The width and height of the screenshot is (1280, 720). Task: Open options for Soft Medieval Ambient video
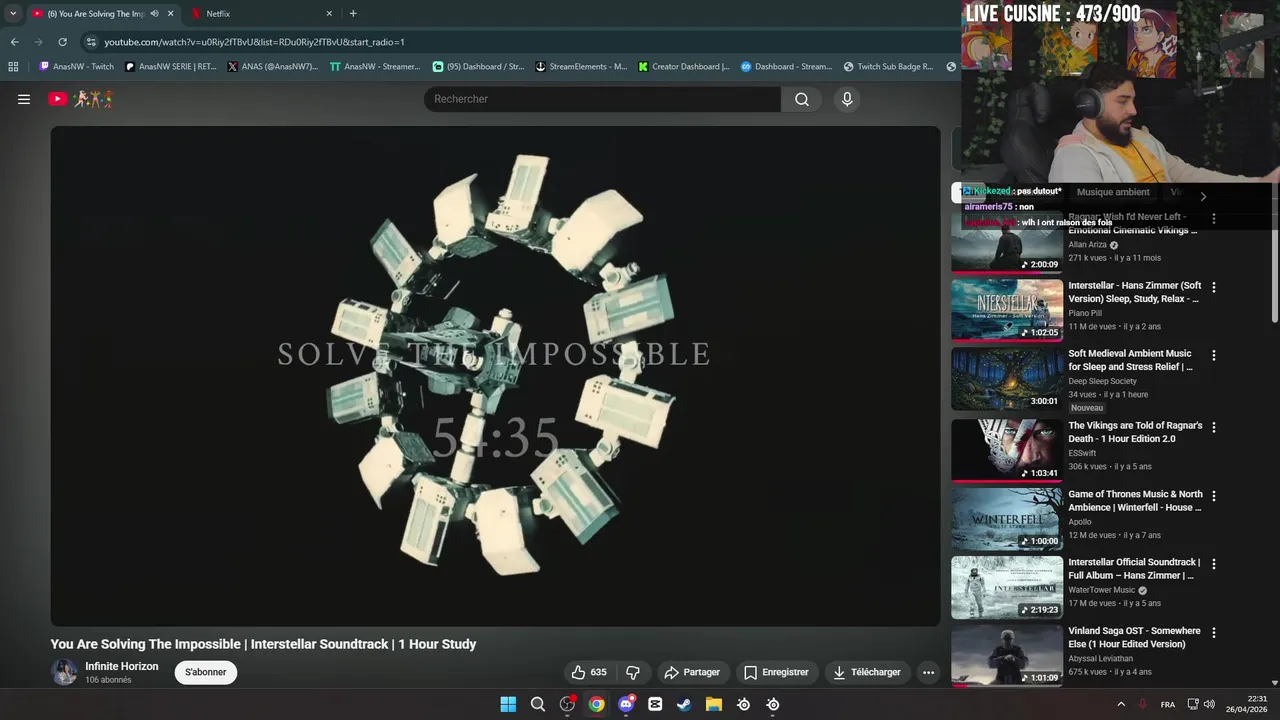tap(1214, 355)
